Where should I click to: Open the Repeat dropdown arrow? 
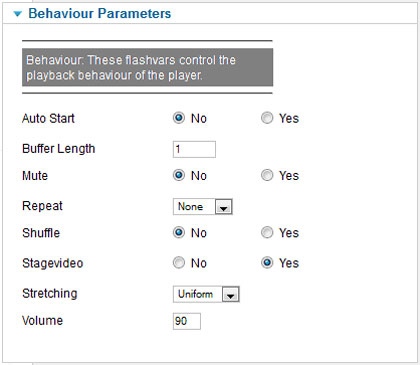224,207
